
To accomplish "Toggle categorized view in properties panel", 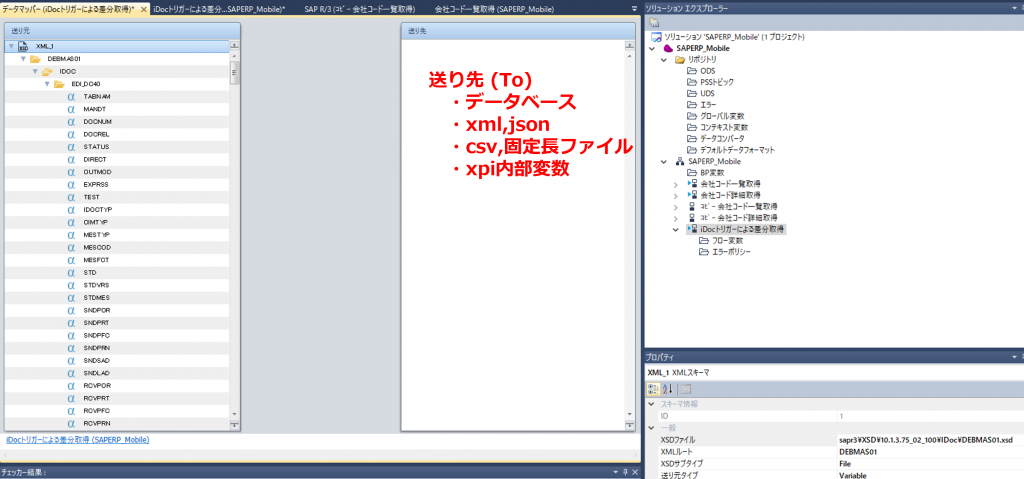I will [654, 388].
